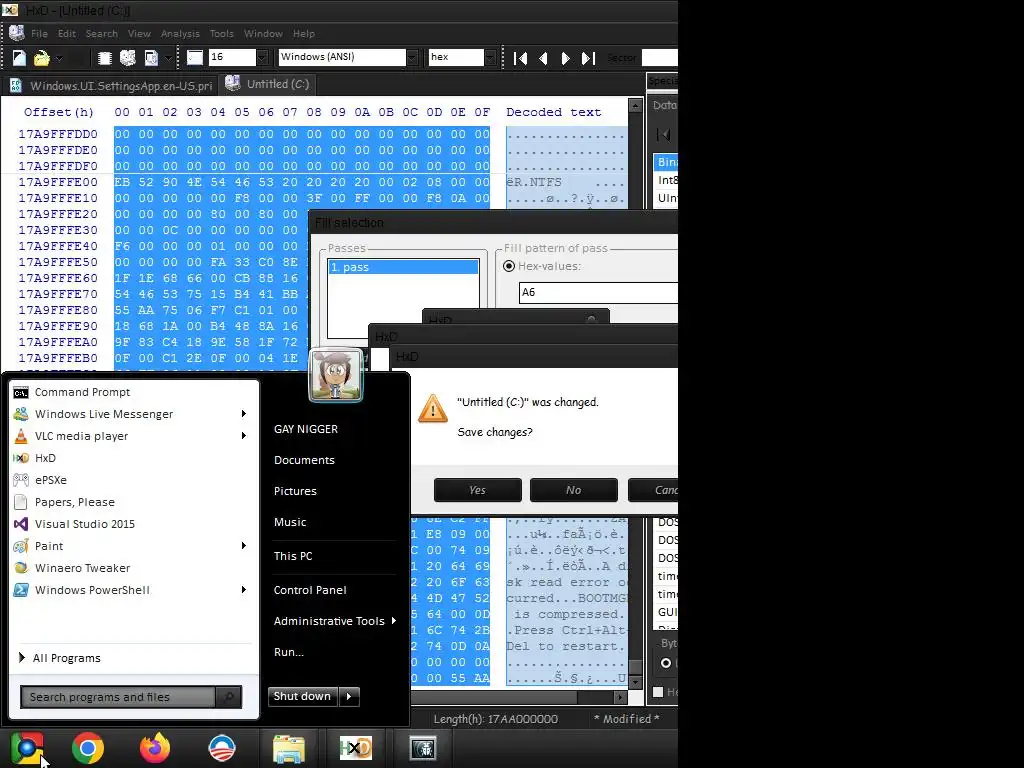Go to first sector button
The width and height of the screenshot is (1024, 768).
click(x=520, y=58)
